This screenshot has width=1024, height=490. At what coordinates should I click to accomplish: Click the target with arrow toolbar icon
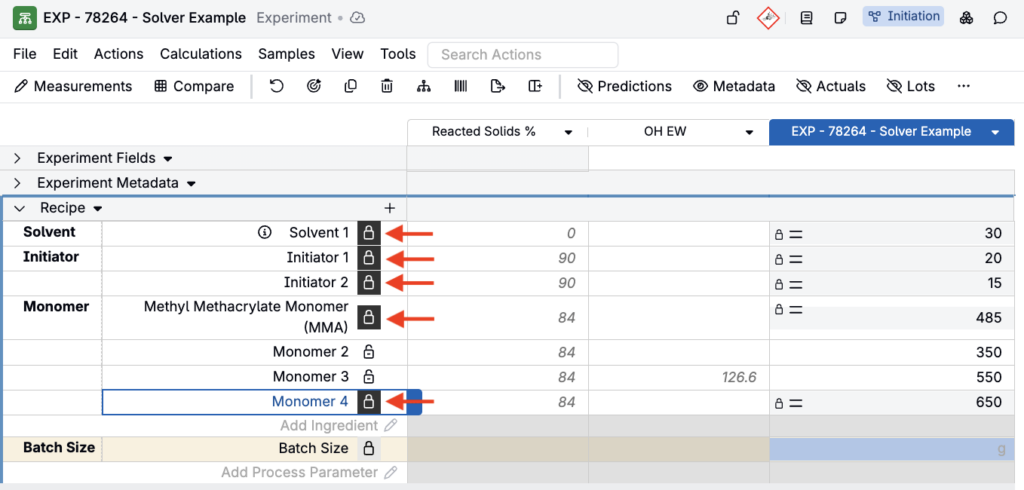[x=314, y=86]
